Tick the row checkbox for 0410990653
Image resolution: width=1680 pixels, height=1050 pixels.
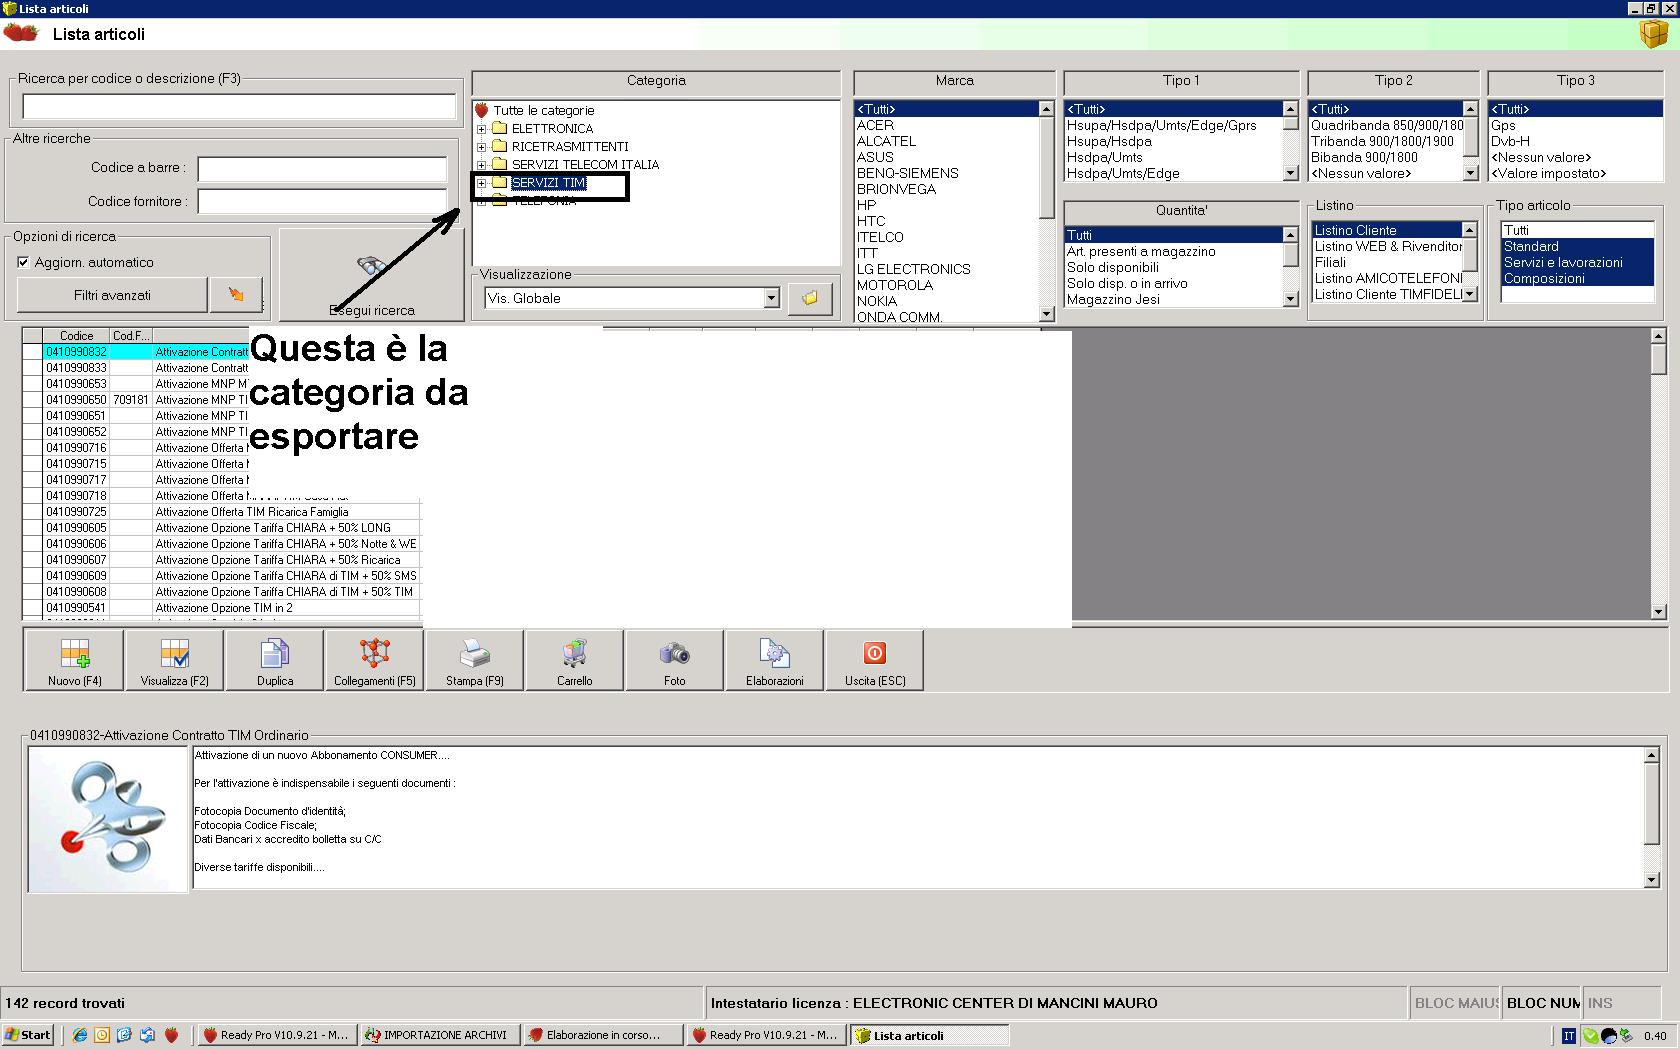coord(32,384)
